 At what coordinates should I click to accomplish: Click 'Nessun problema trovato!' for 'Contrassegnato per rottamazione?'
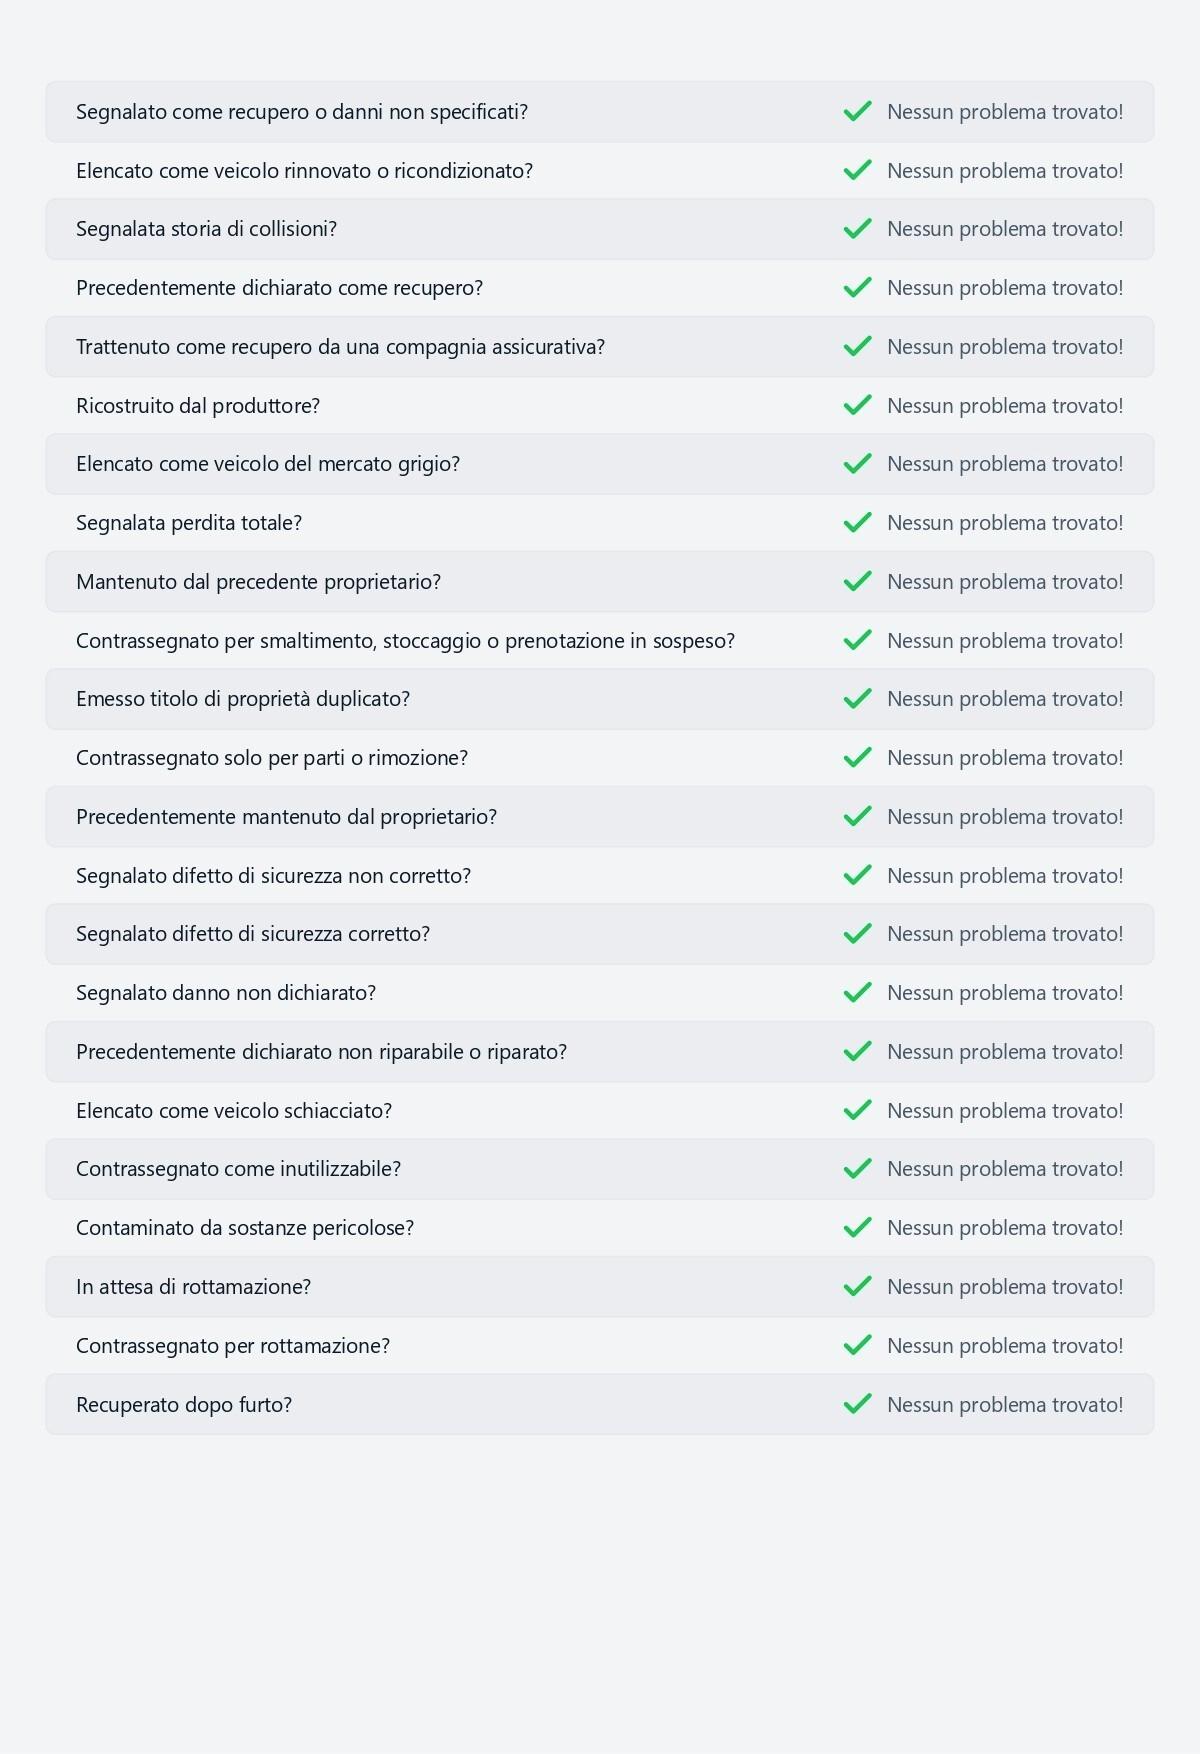[1004, 1346]
